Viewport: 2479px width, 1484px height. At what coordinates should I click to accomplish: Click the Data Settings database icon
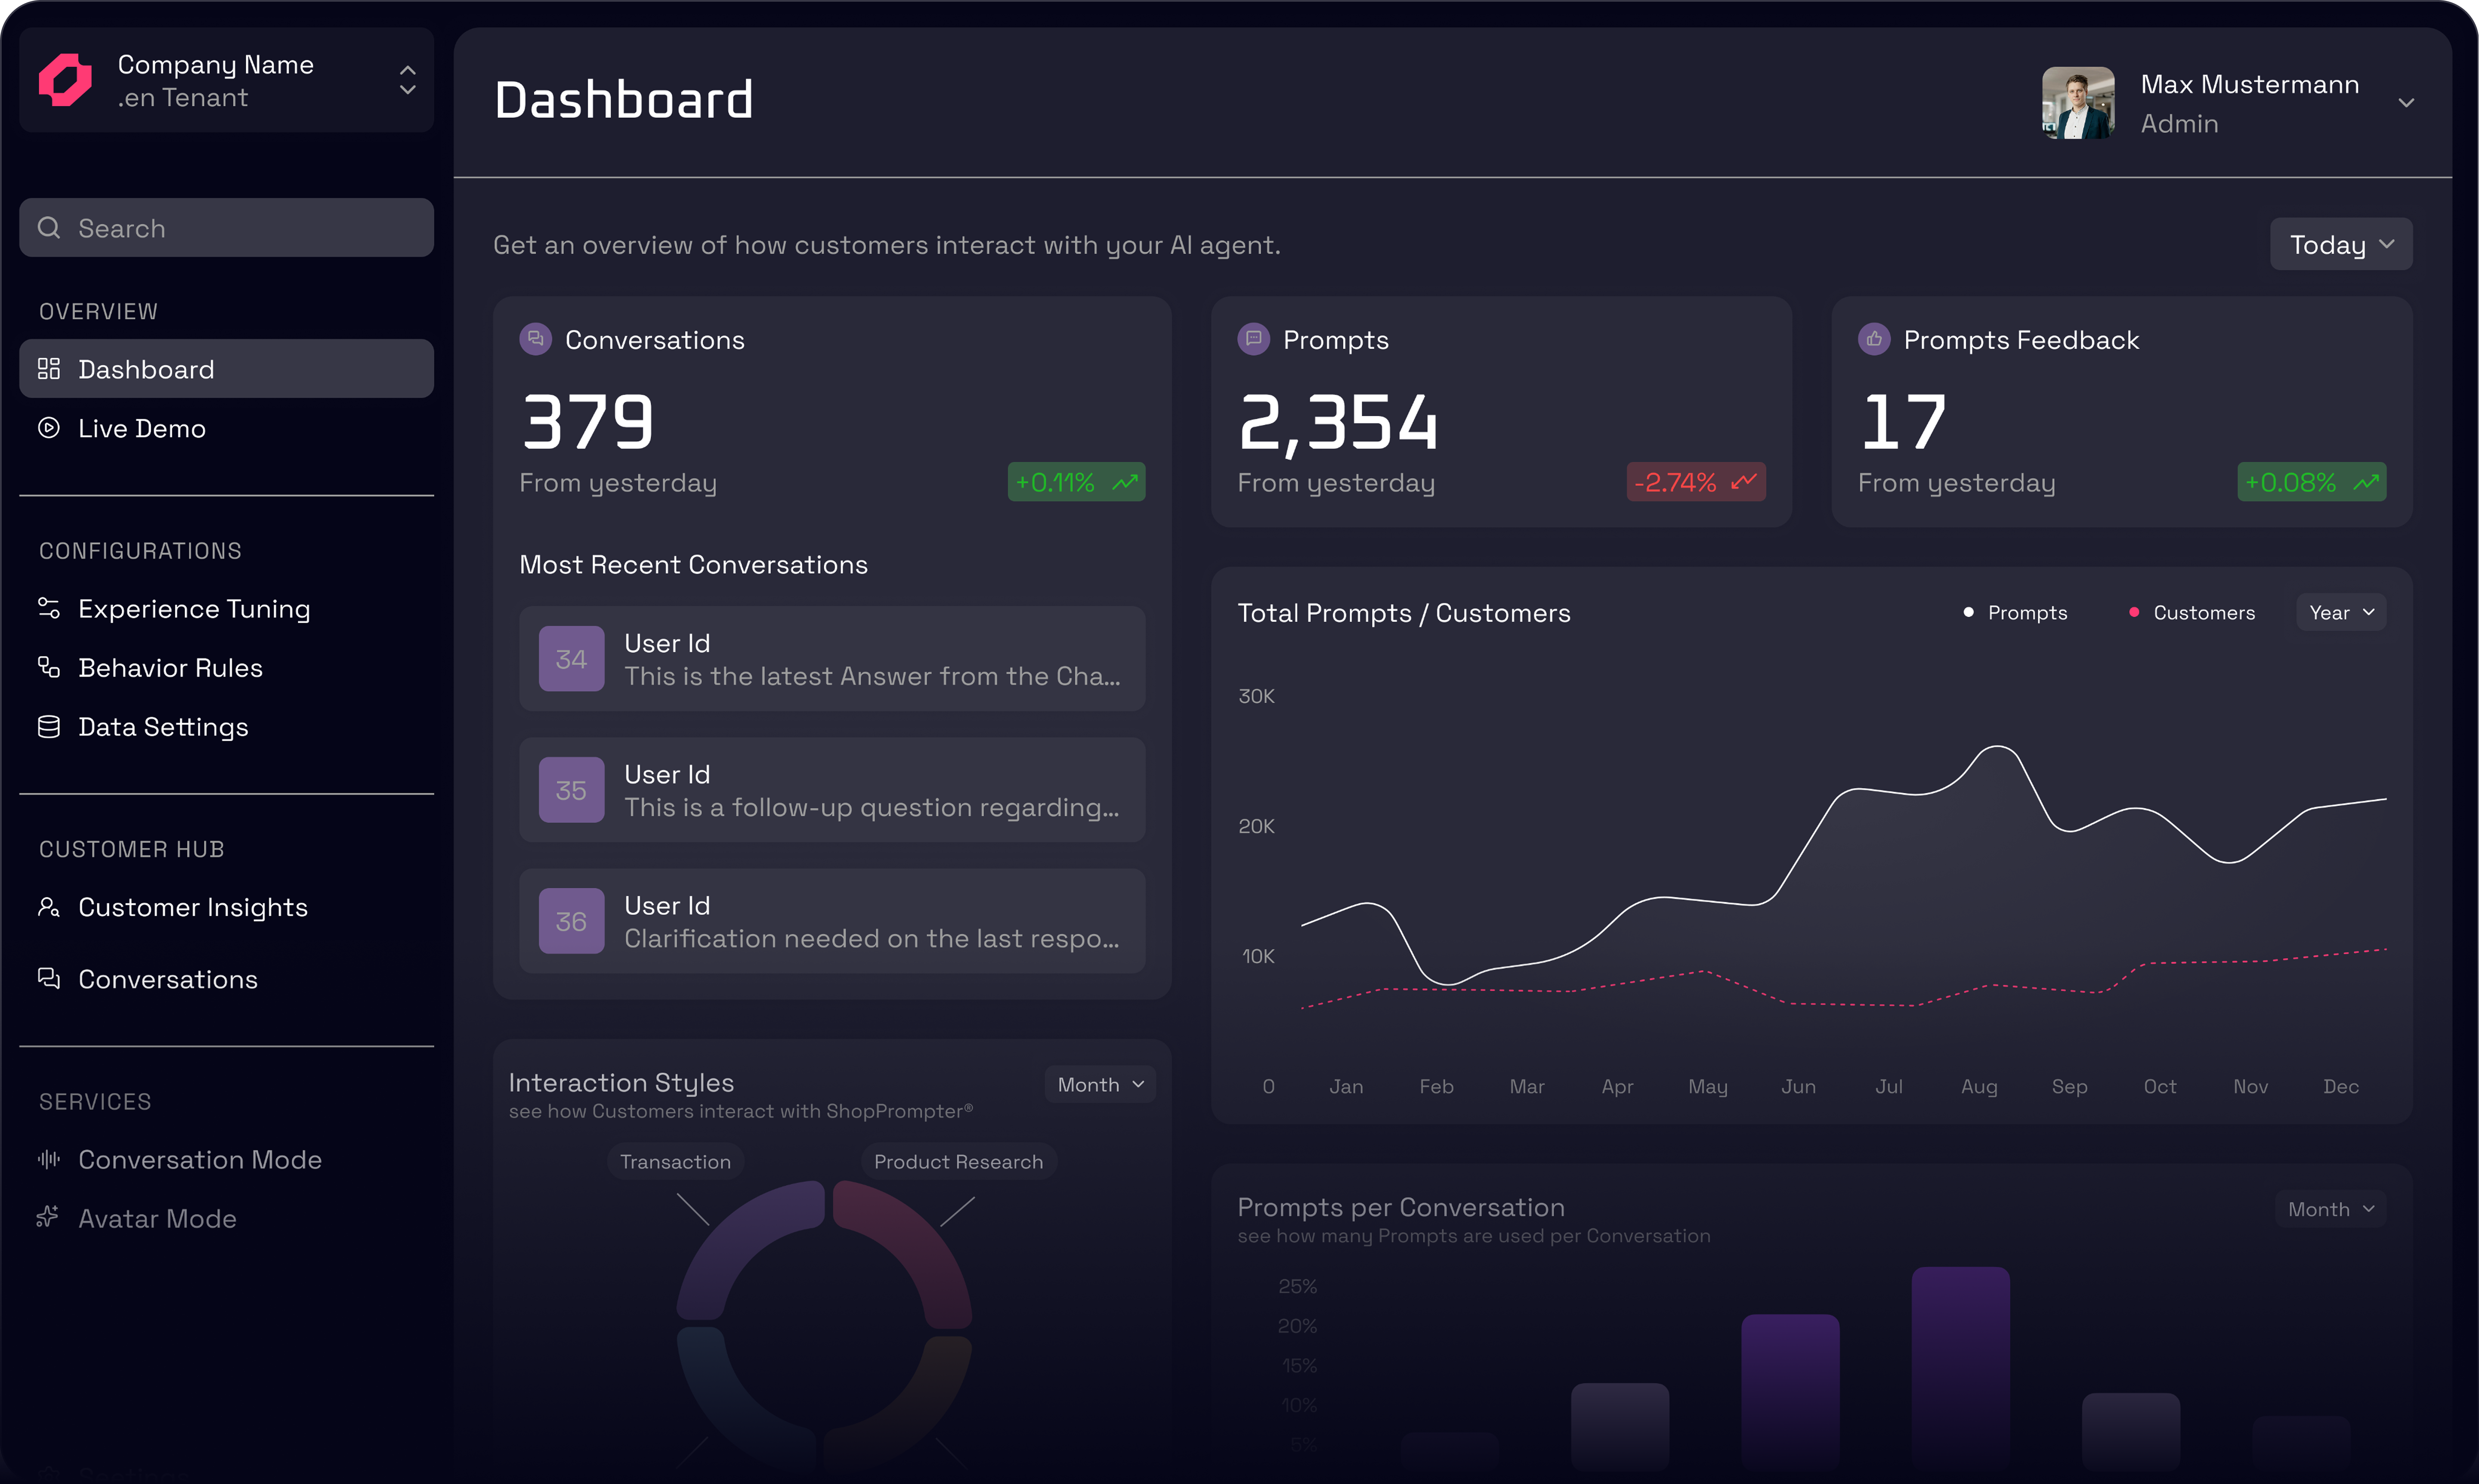coord(48,727)
